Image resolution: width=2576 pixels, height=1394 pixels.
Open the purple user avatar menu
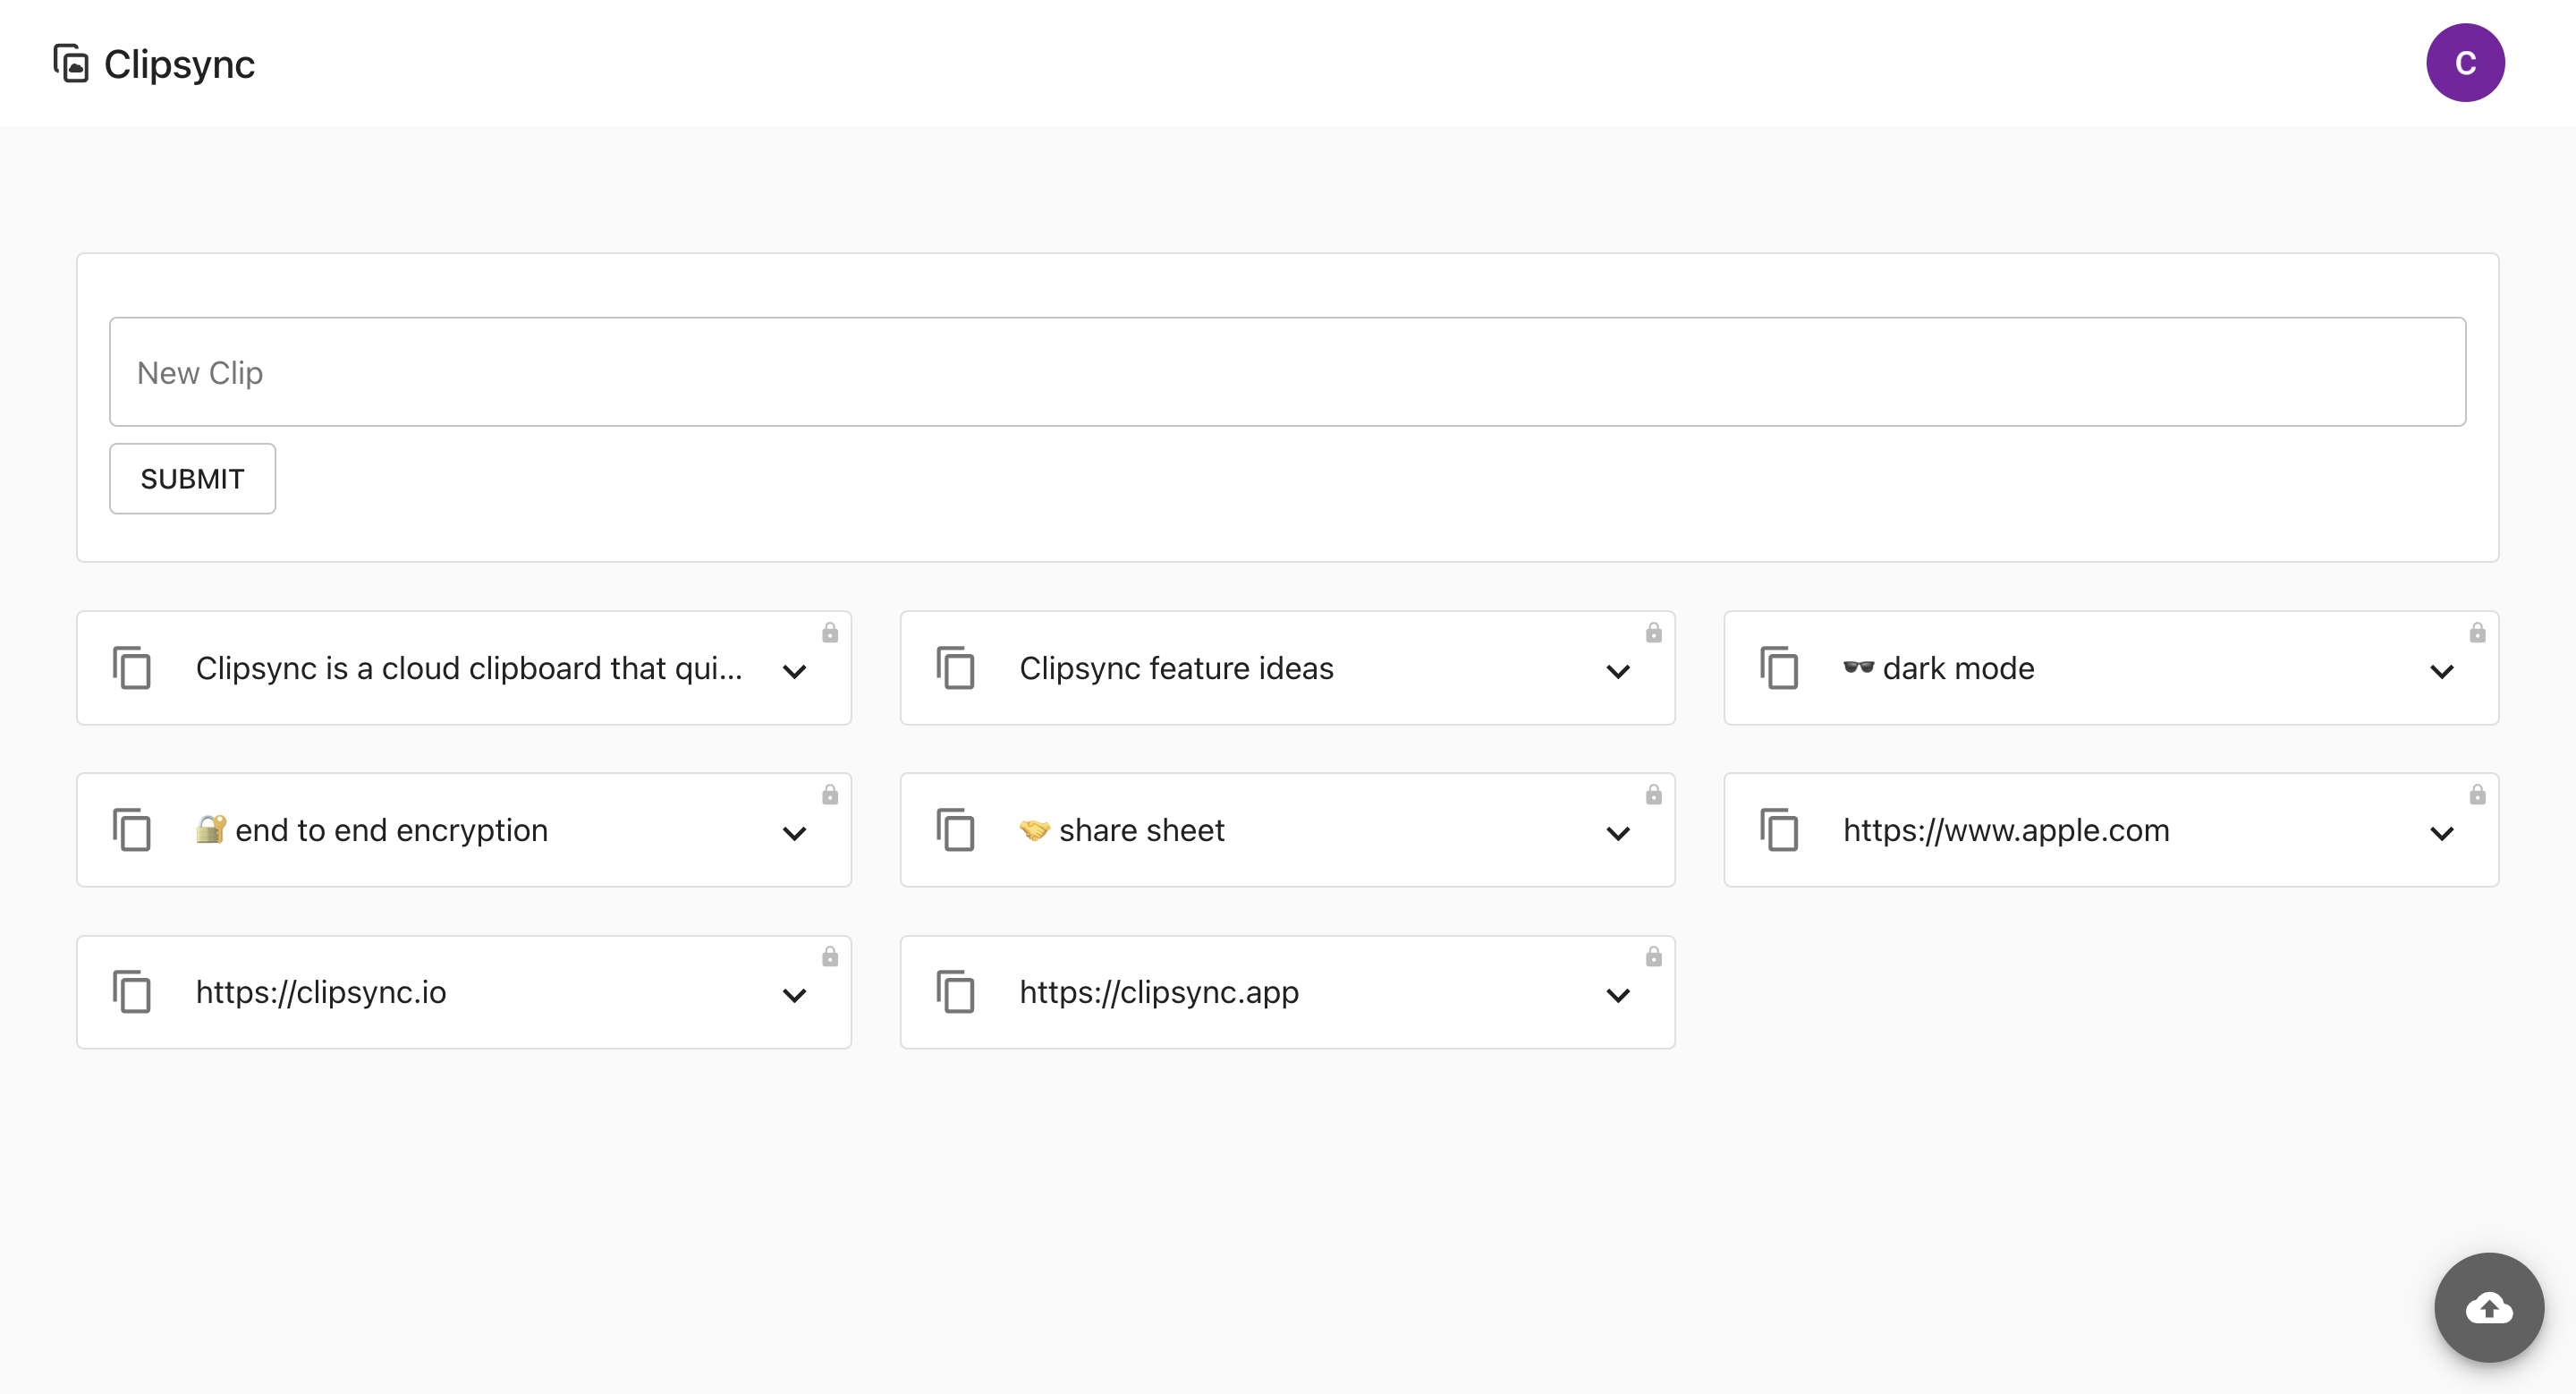tap(2464, 63)
